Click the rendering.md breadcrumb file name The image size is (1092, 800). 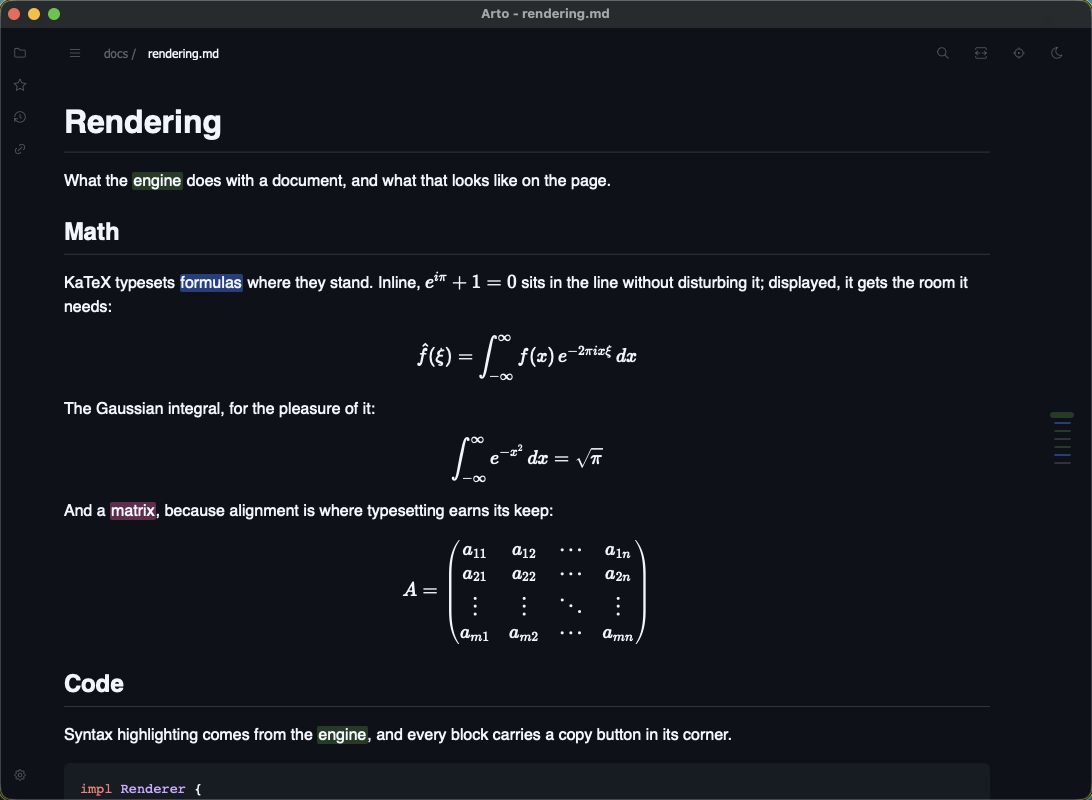(x=183, y=54)
